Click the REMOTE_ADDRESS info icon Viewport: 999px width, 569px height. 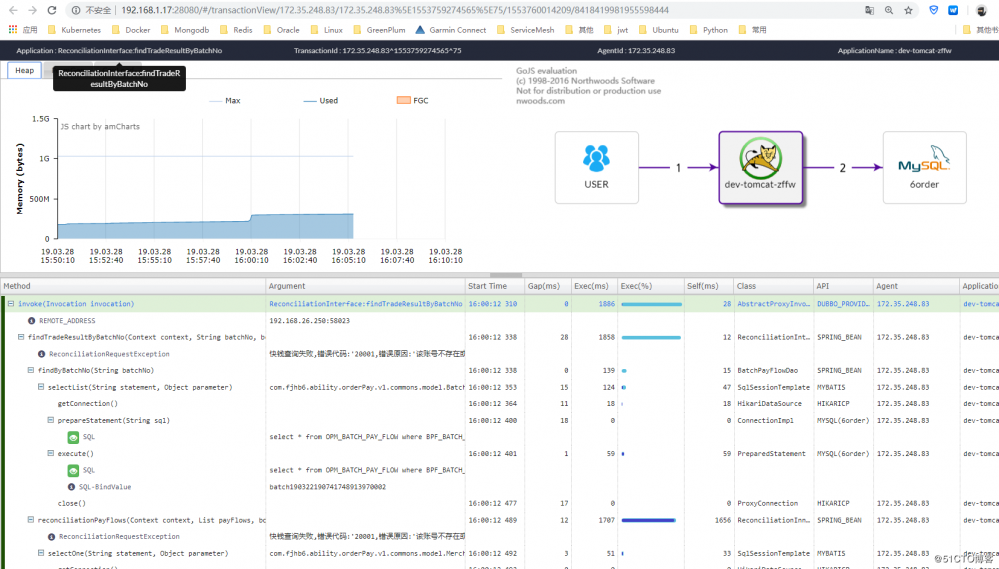click(x=31, y=321)
